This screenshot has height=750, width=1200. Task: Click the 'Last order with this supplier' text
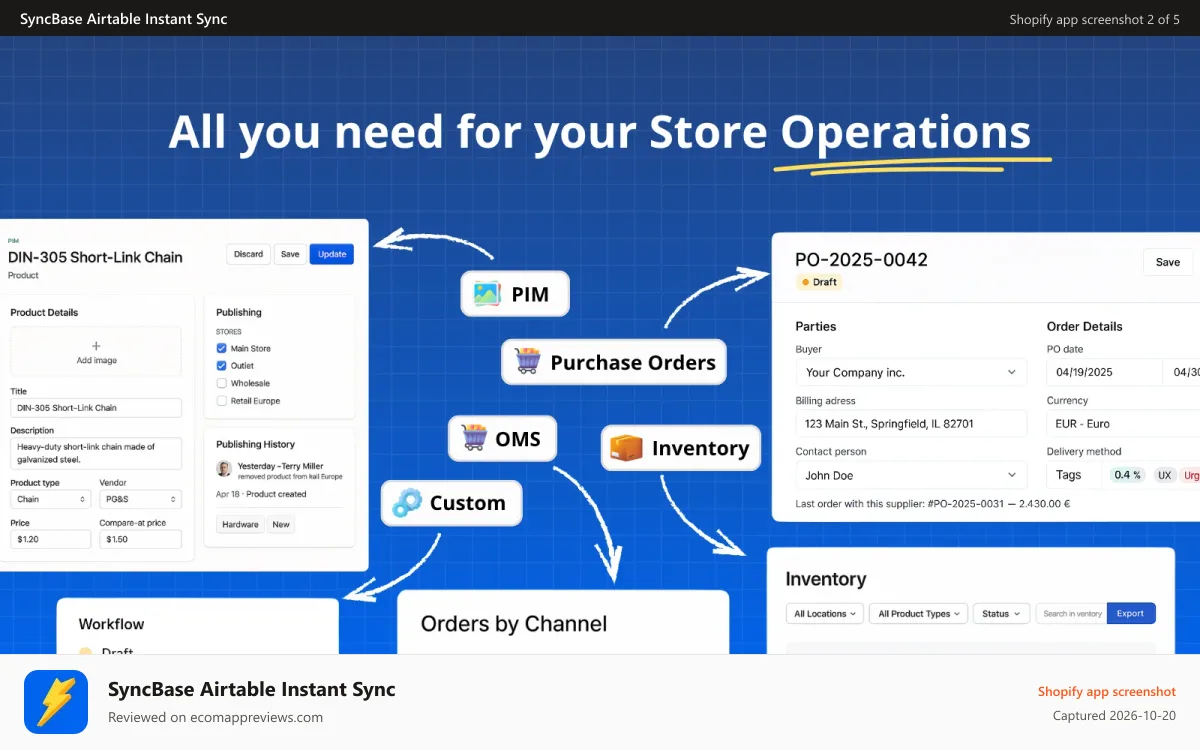pyautogui.click(x=932, y=504)
